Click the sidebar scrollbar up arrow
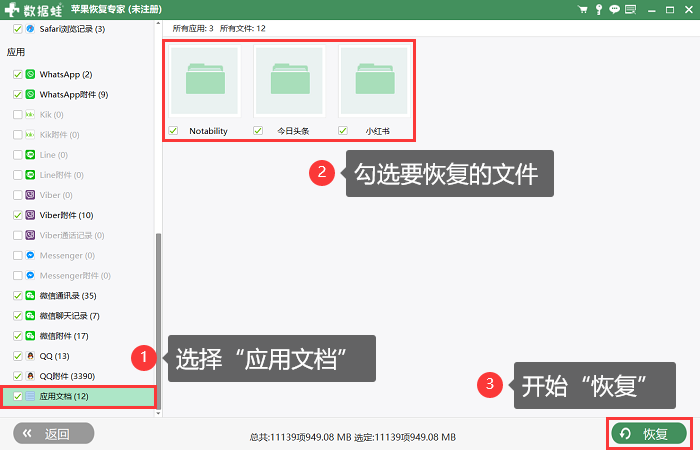Image resolution: width=700 pixels, height=450 pixels. pos(158,23)
